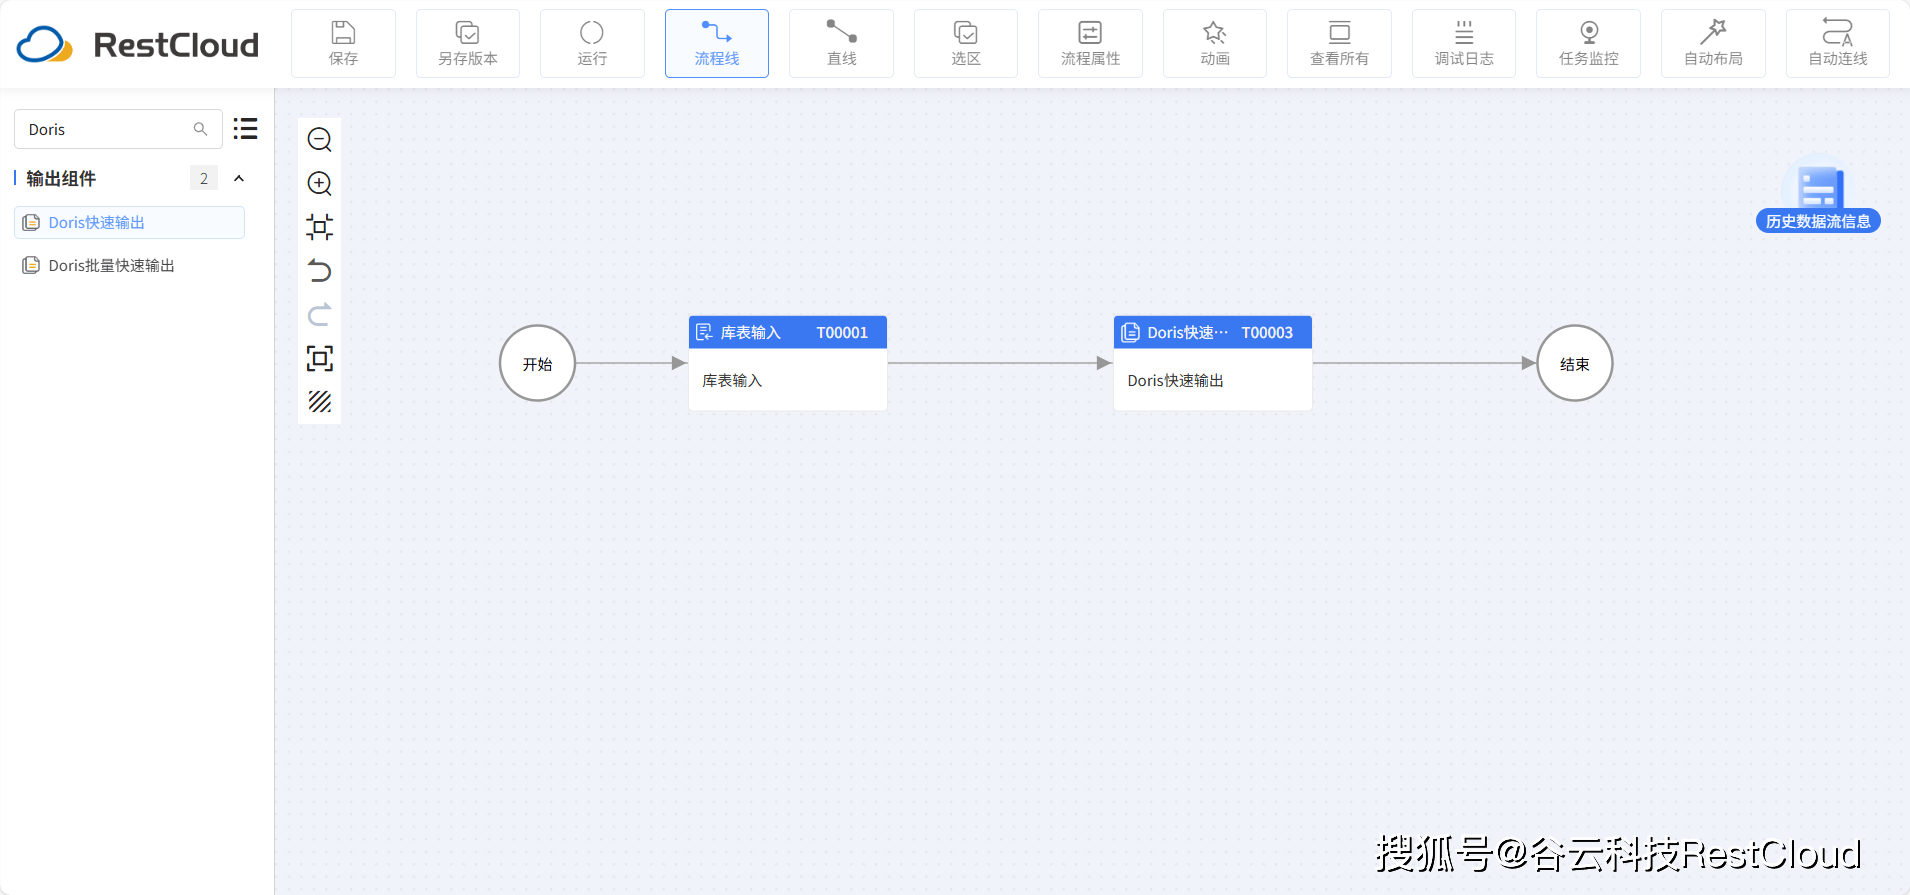Click the 运行 run button
This screenshot has height=895, width=1910.
[592, 44]
